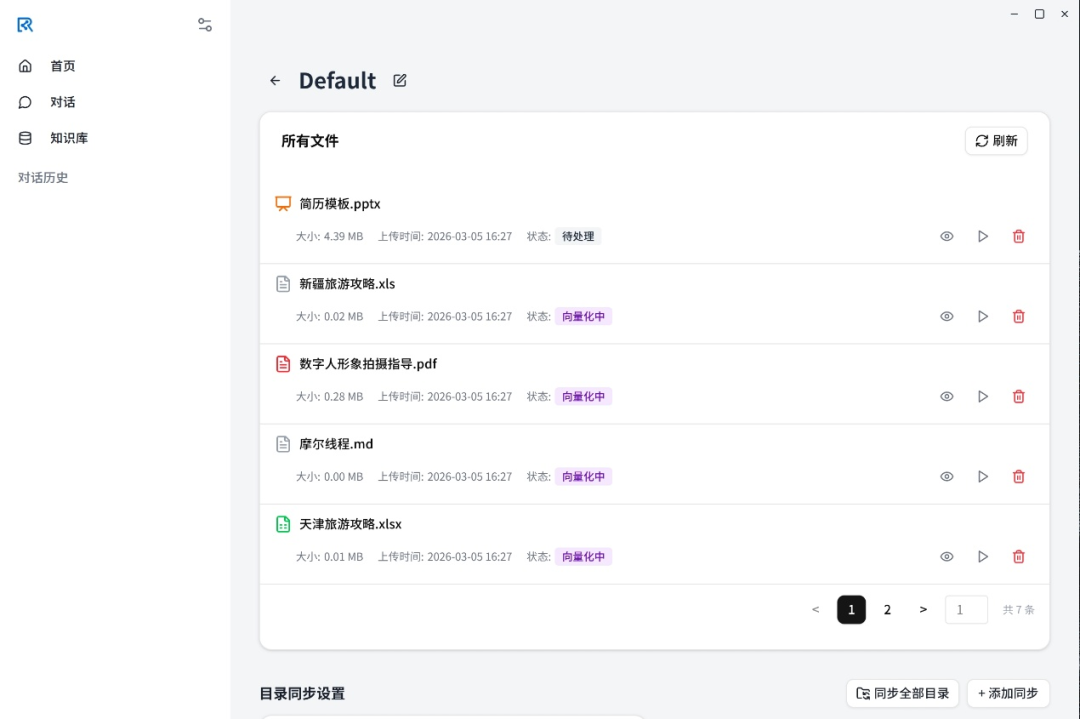This screenshot has height=719, width=1080.
Task: Click the app logo icon
Action: click(25, 25)
